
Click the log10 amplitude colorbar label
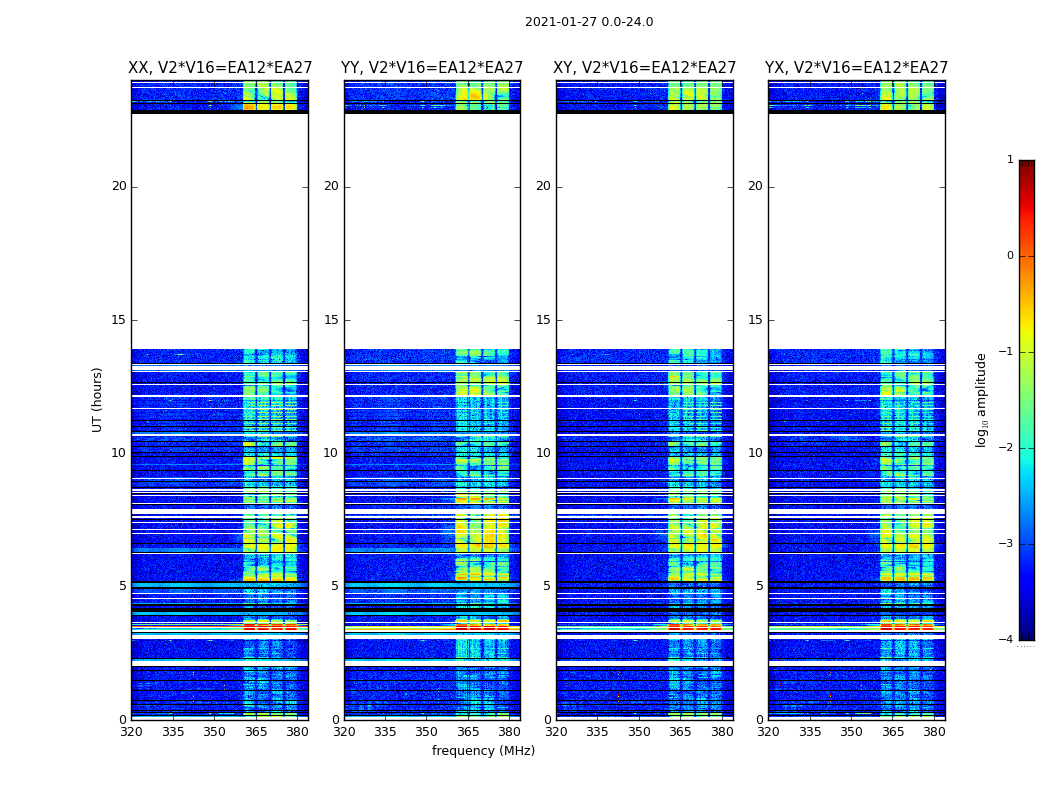coord(981,400)
